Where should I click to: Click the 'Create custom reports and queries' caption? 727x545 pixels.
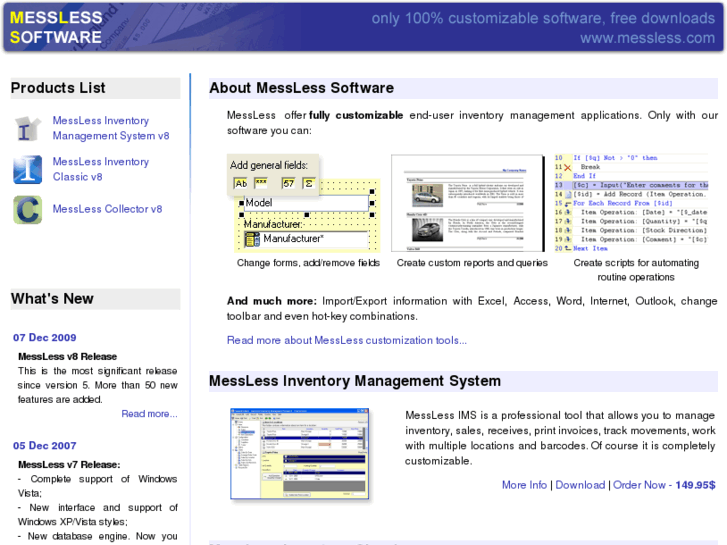point(472,263)
